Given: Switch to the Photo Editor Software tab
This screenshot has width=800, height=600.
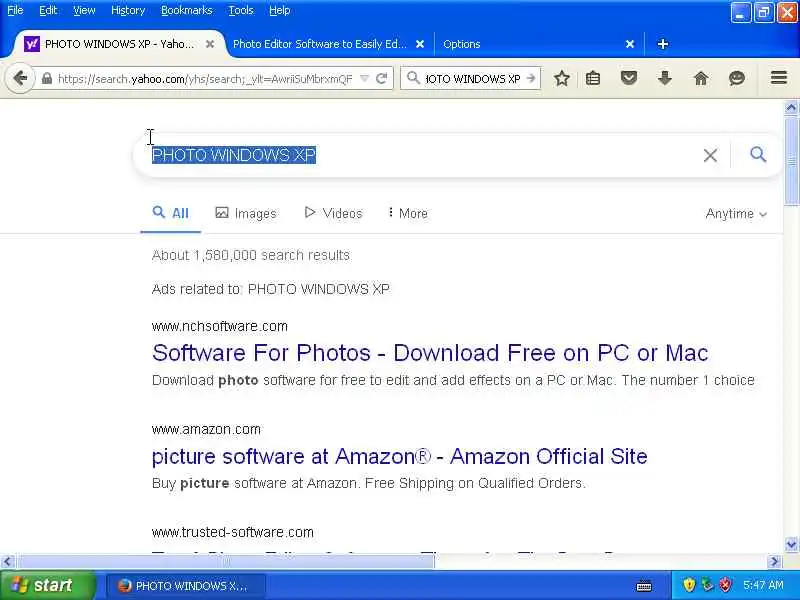Looking at the screenshot, I should point(319,44).
